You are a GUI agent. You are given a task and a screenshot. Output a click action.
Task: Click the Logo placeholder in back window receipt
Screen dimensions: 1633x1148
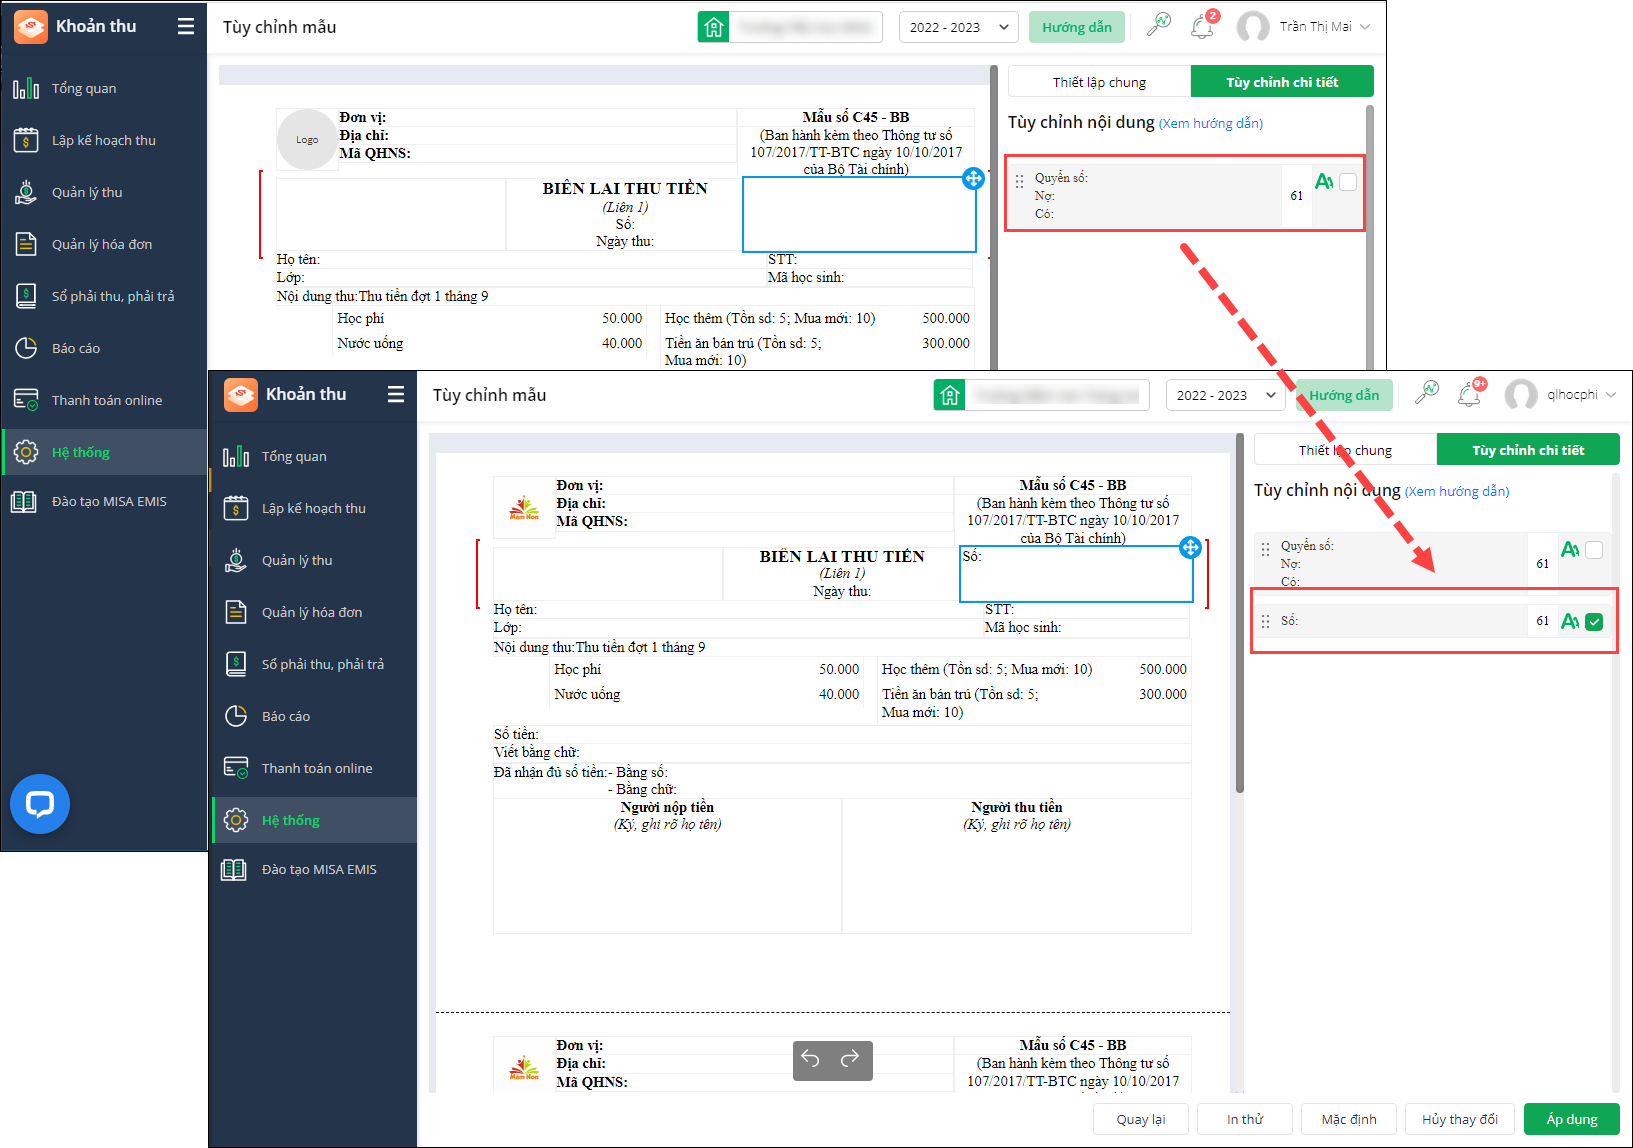pyautogui.click(x=307, y=139)
